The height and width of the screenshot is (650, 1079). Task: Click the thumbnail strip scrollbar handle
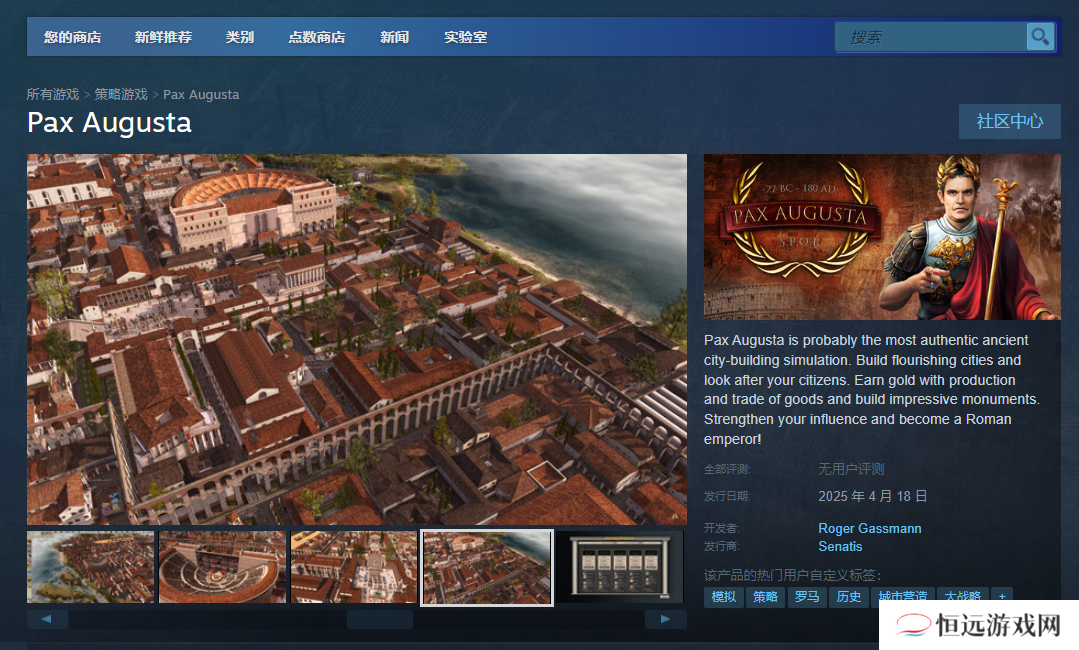[x=380, y=619]
